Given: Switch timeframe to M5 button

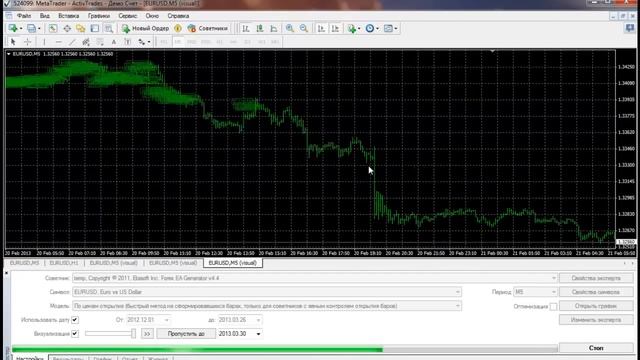Looking at the screenshot, I should coord(178,42).
